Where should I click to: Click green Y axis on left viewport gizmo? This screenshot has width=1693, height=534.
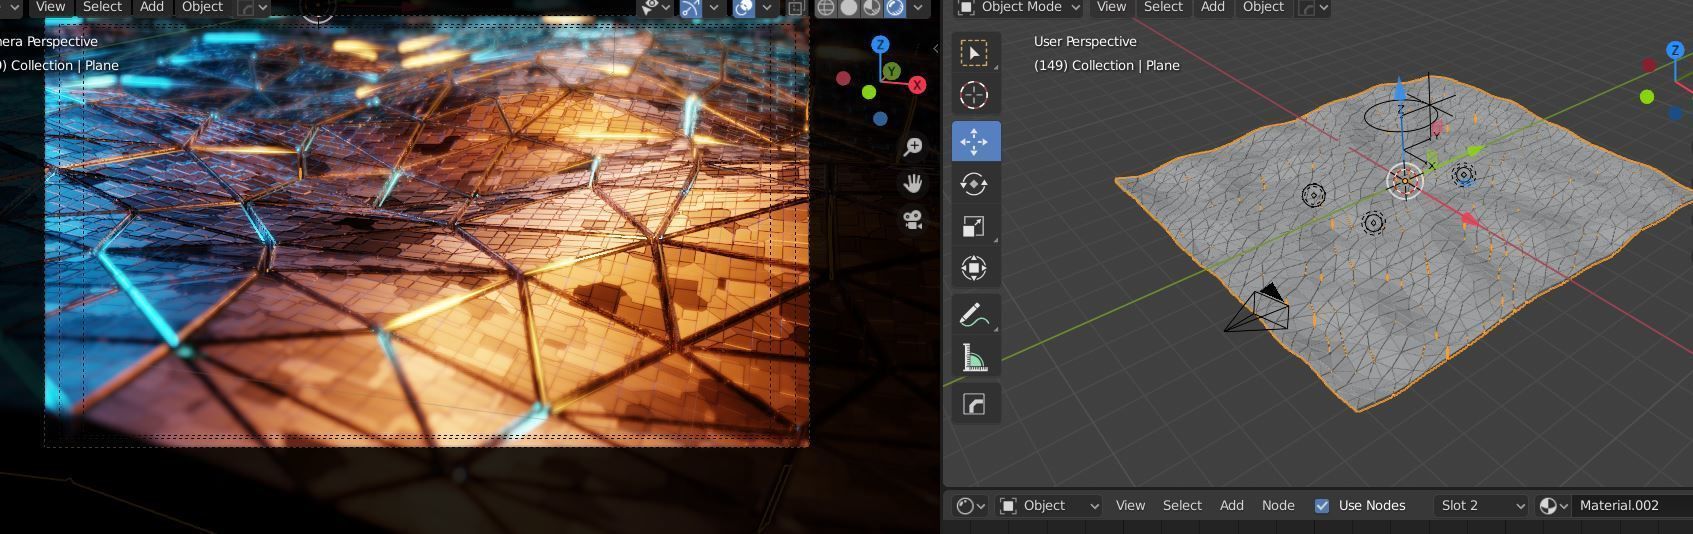coord(891,71)
